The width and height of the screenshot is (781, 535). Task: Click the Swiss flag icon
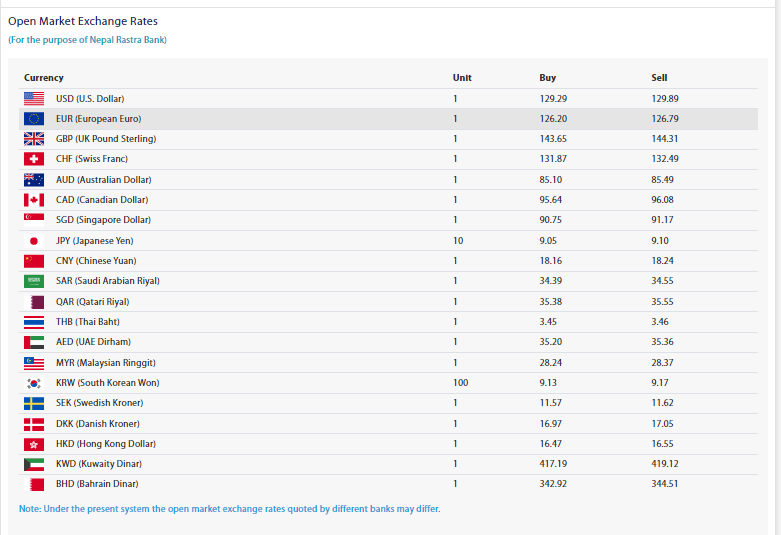[34, 159]
